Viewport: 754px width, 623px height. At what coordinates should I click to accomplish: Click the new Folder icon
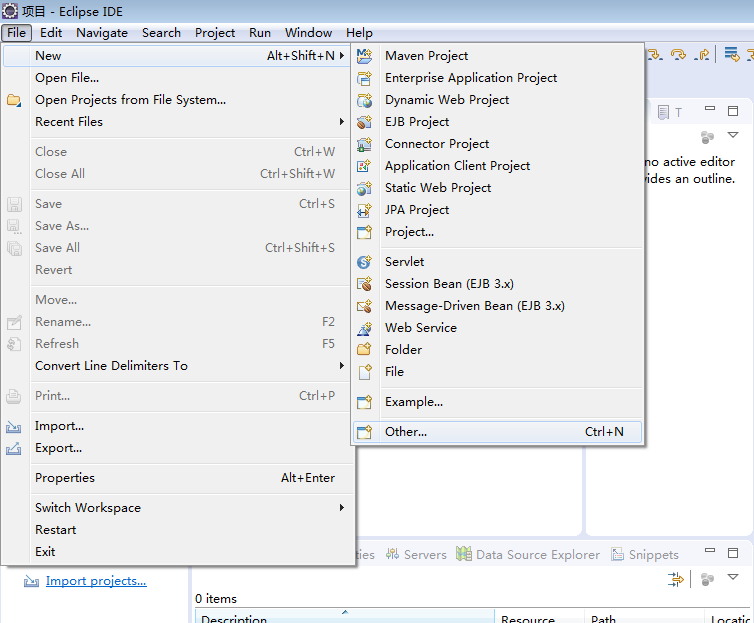click(x=364, y=350)
